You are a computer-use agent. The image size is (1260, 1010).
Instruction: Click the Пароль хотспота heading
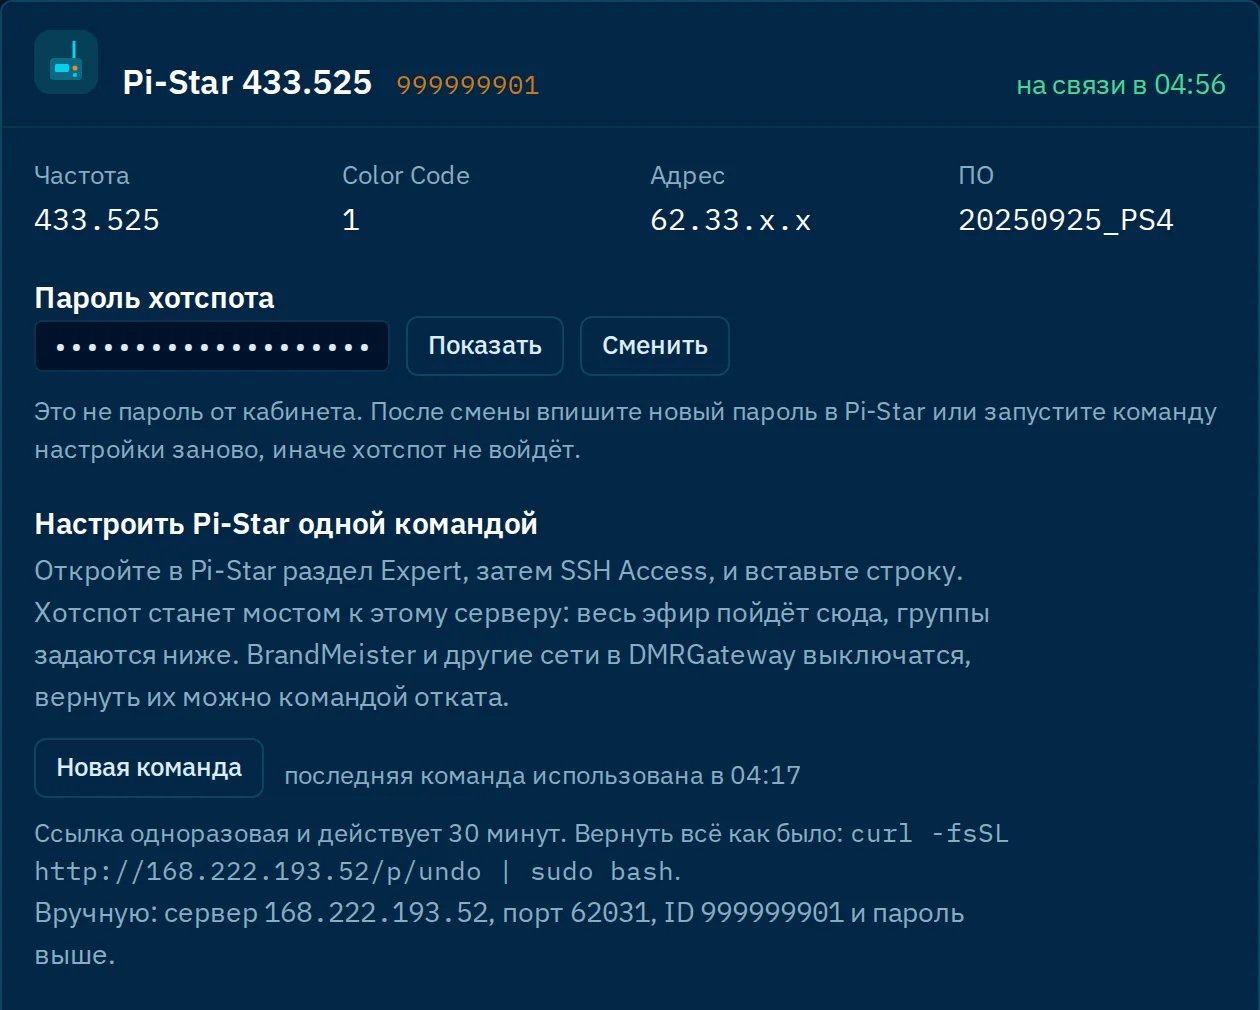pos(154,298)
